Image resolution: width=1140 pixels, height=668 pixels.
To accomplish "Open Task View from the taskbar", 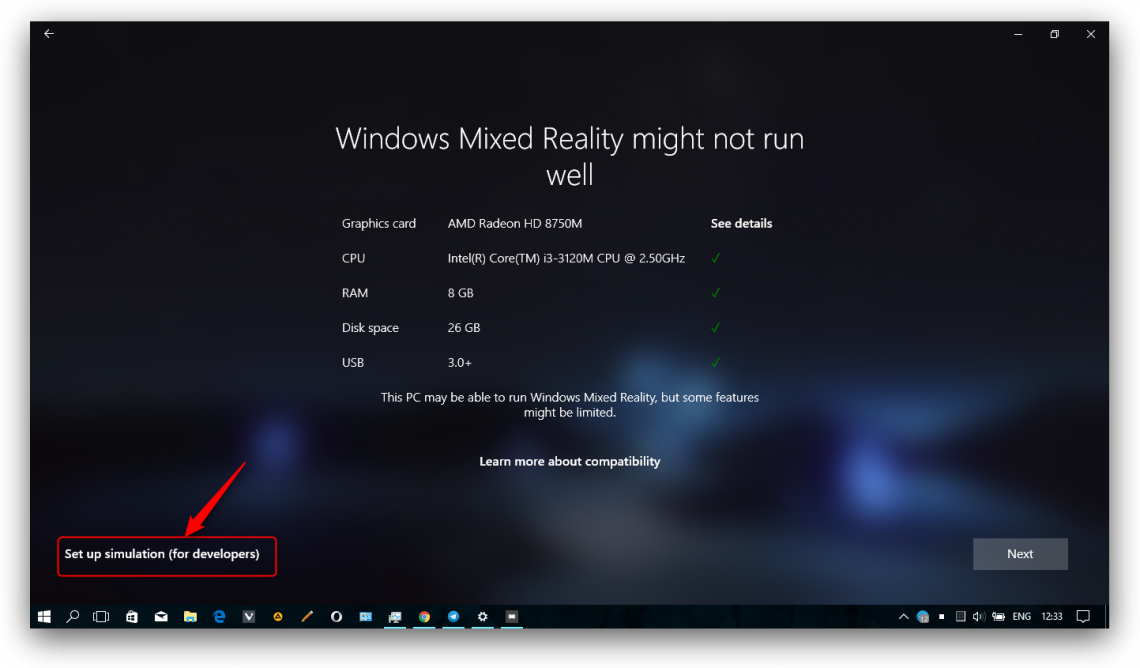I will [x=101, y=616].
